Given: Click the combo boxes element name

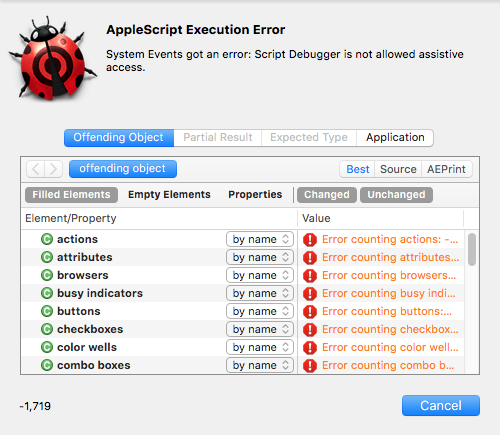Looking at the screenshot, I should 94,365.
